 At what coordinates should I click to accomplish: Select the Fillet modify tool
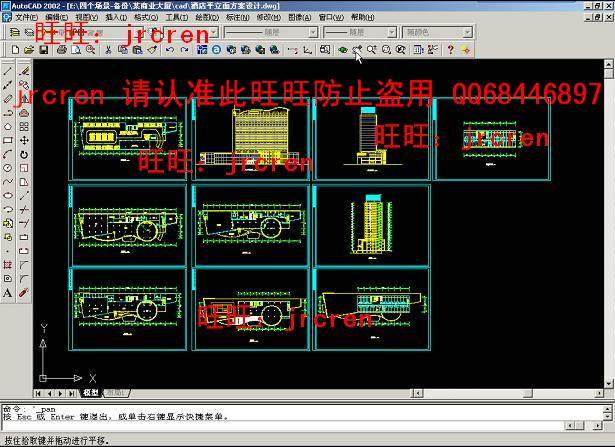coord(24,279)
